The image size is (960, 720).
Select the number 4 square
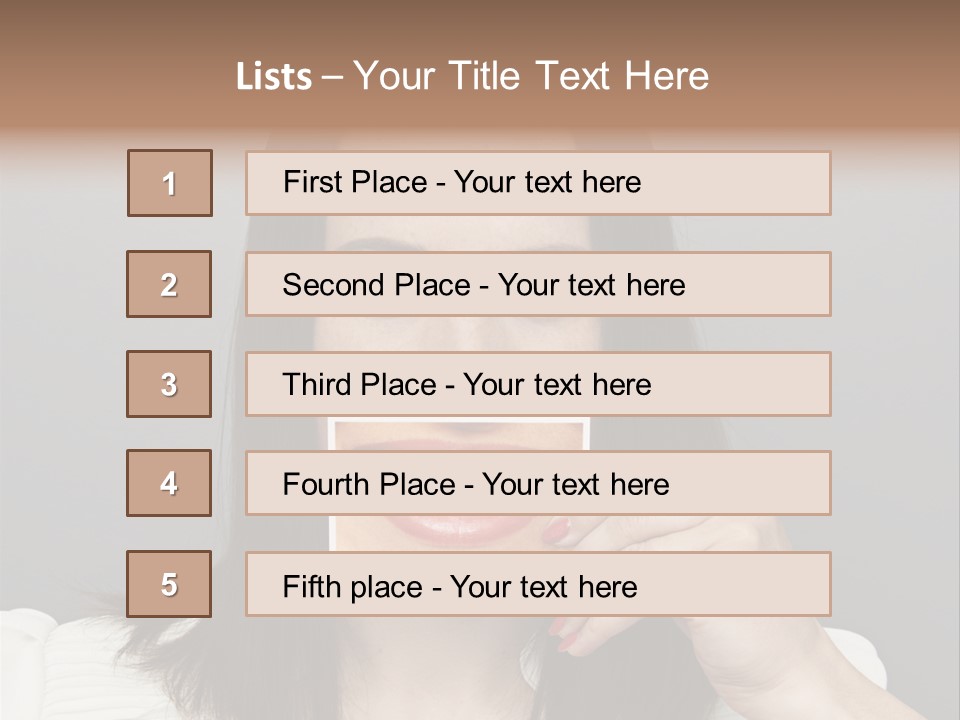click(x=169, y=483)
